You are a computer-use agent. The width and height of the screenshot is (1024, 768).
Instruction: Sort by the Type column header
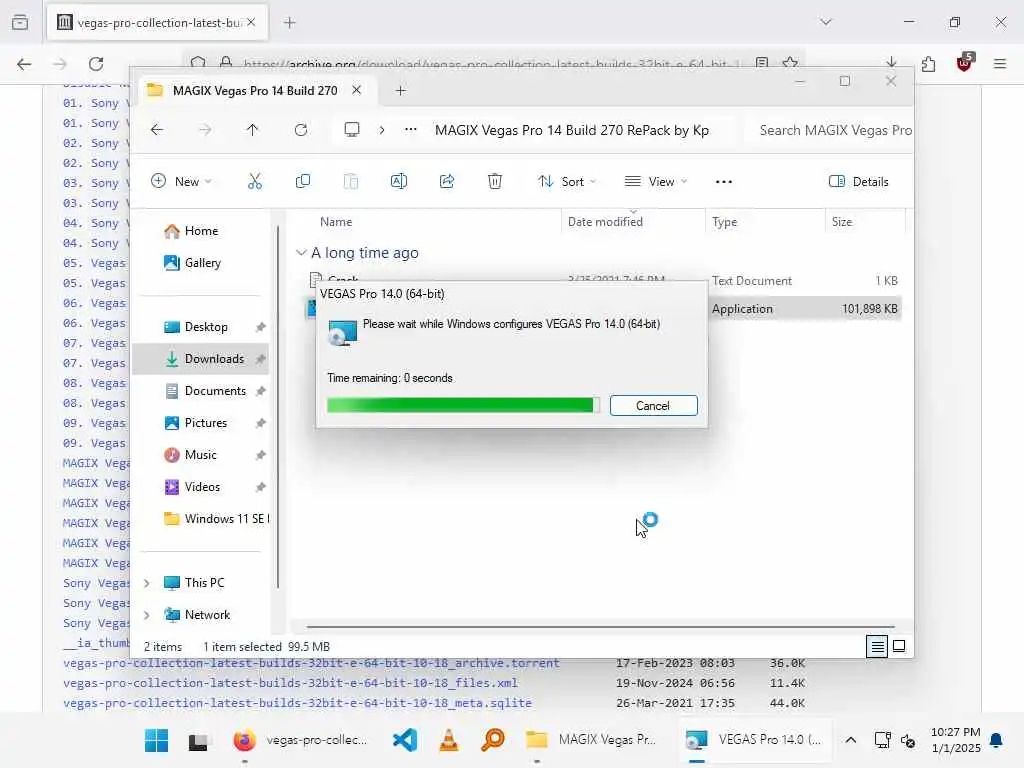(x=724, y=222)
